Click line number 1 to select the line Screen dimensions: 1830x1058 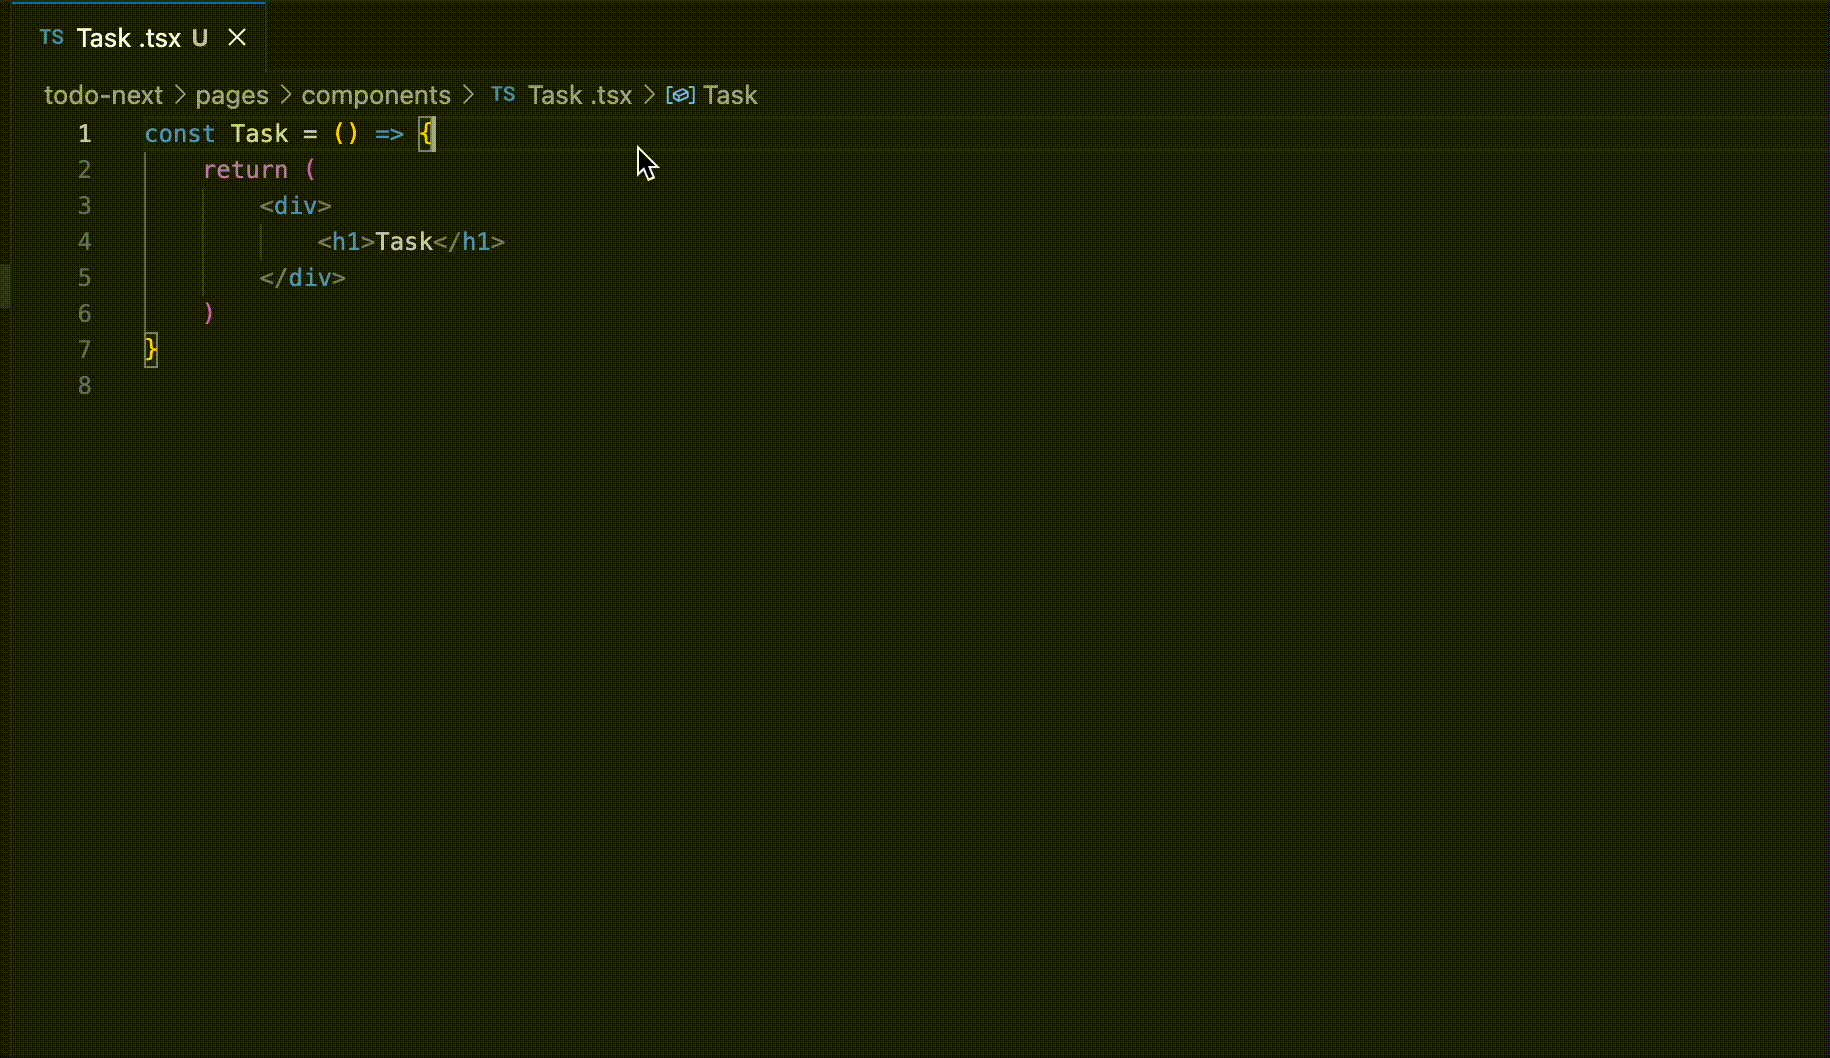point(85,133)
